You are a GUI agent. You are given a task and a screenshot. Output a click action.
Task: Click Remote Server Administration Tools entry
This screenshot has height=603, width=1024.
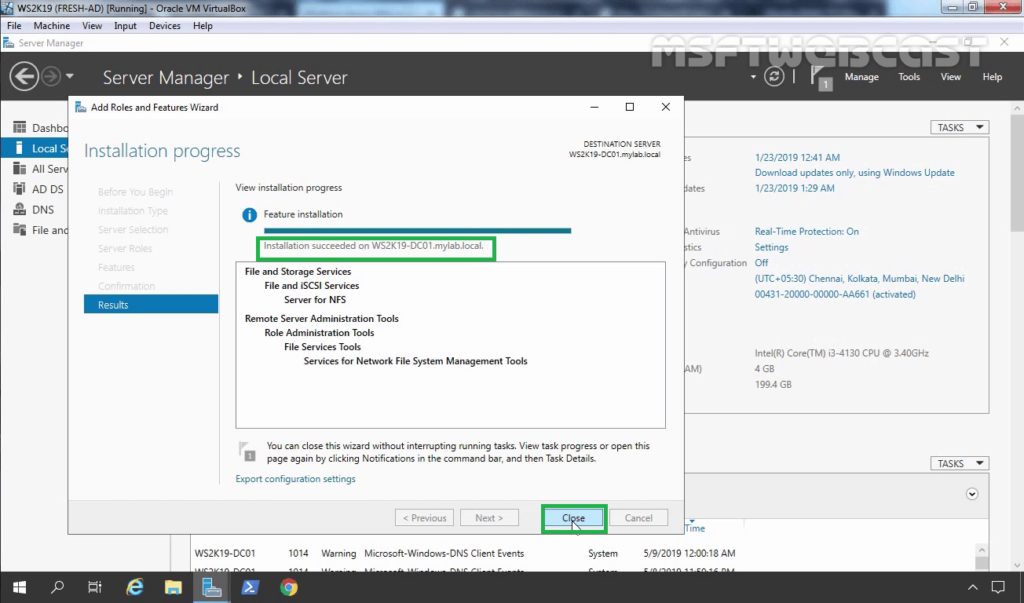tap(321, 319)
